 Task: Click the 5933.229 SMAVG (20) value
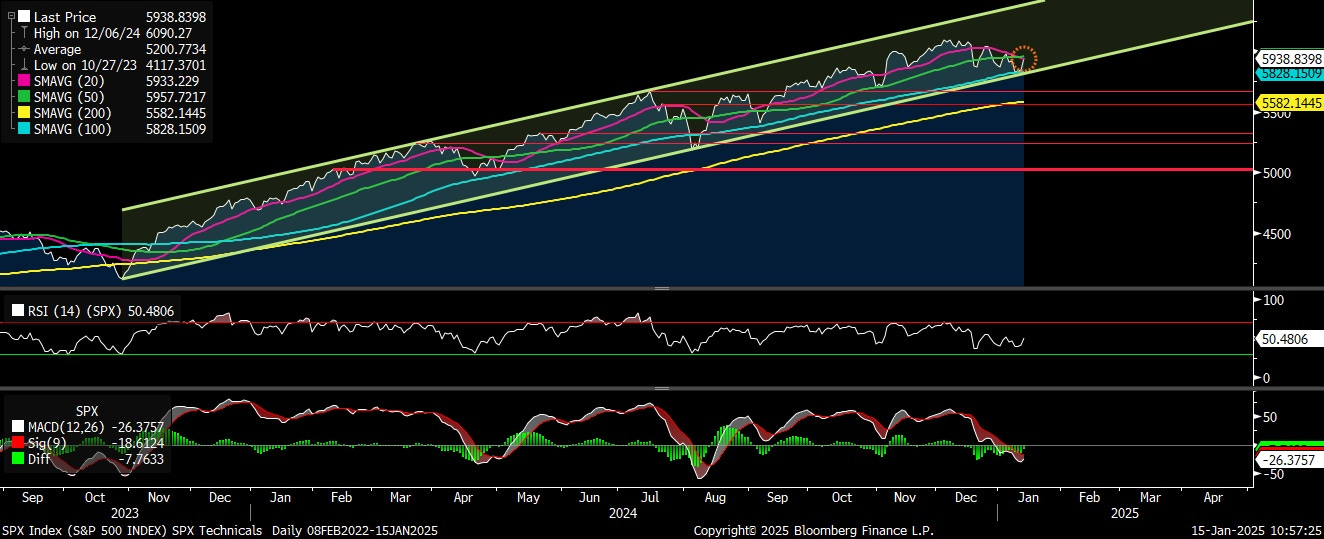pyautogui.click(x=173, y=81)
